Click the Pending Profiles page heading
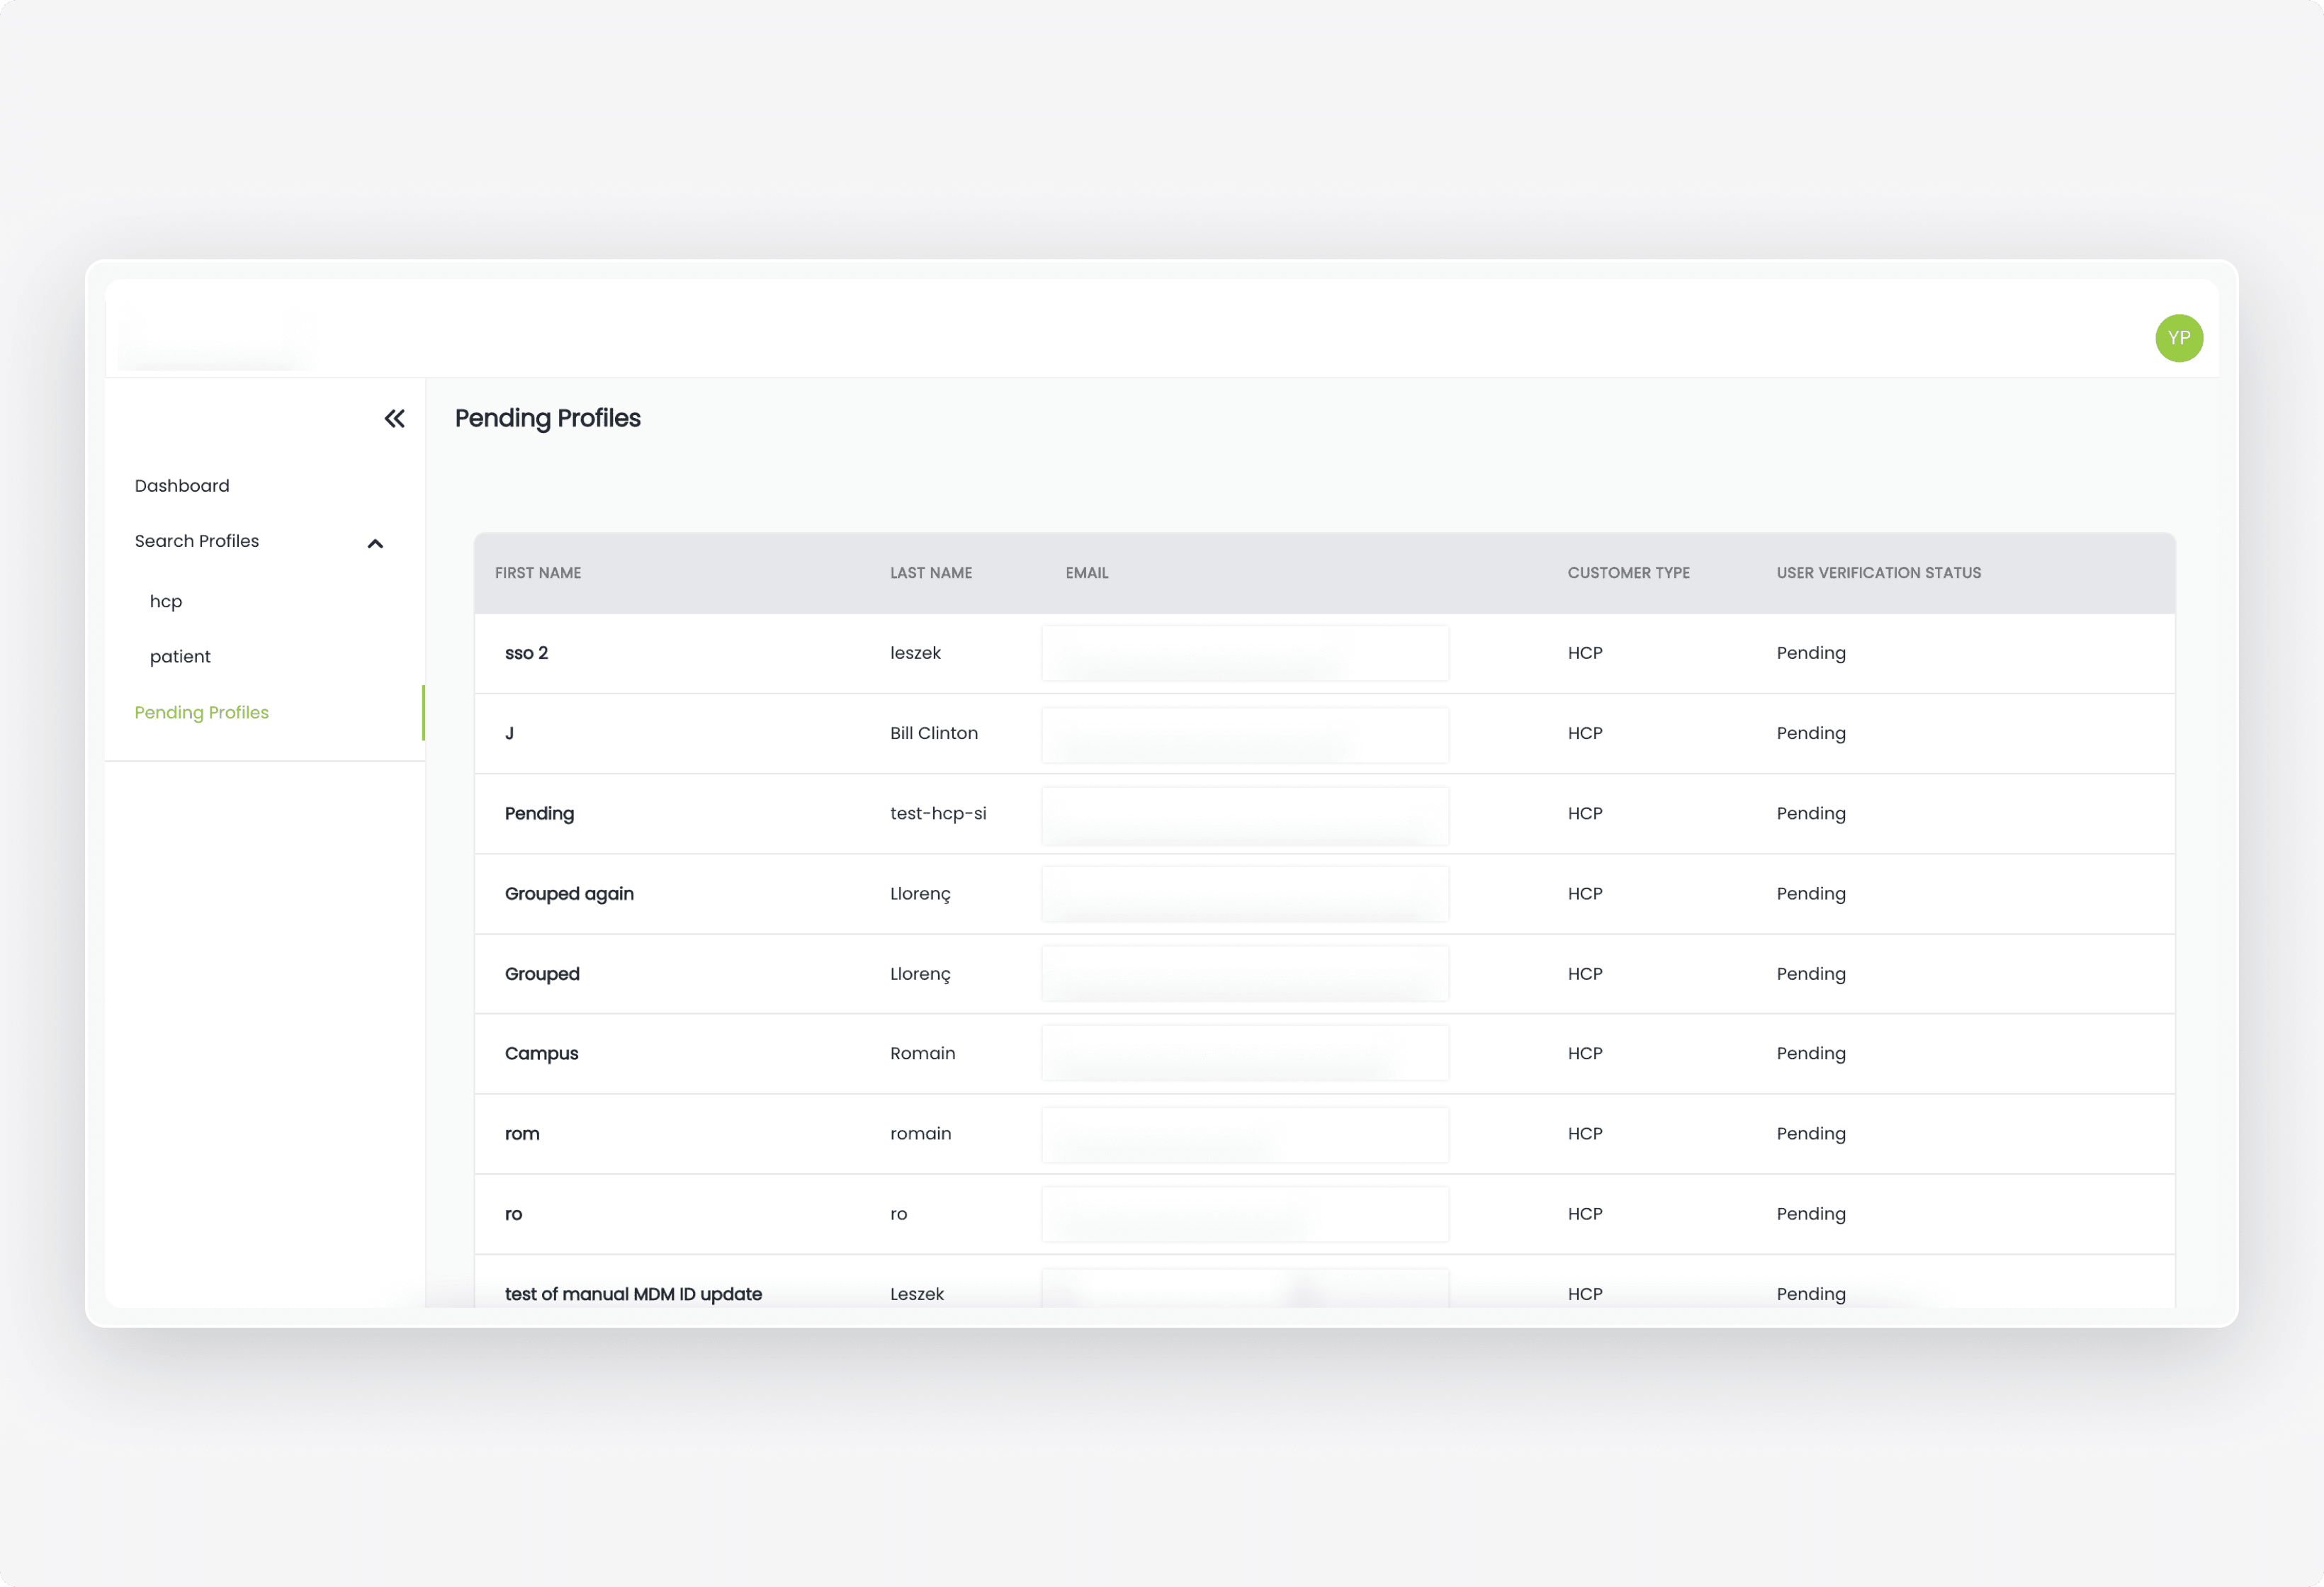This screenshot has height=1587, width=2324. (x=547, y=418)
